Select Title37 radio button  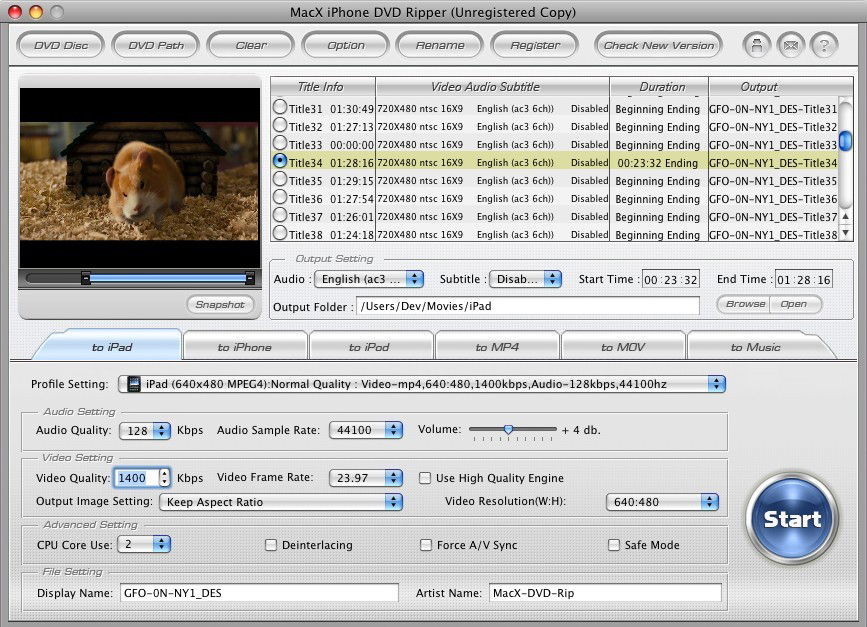280,215
